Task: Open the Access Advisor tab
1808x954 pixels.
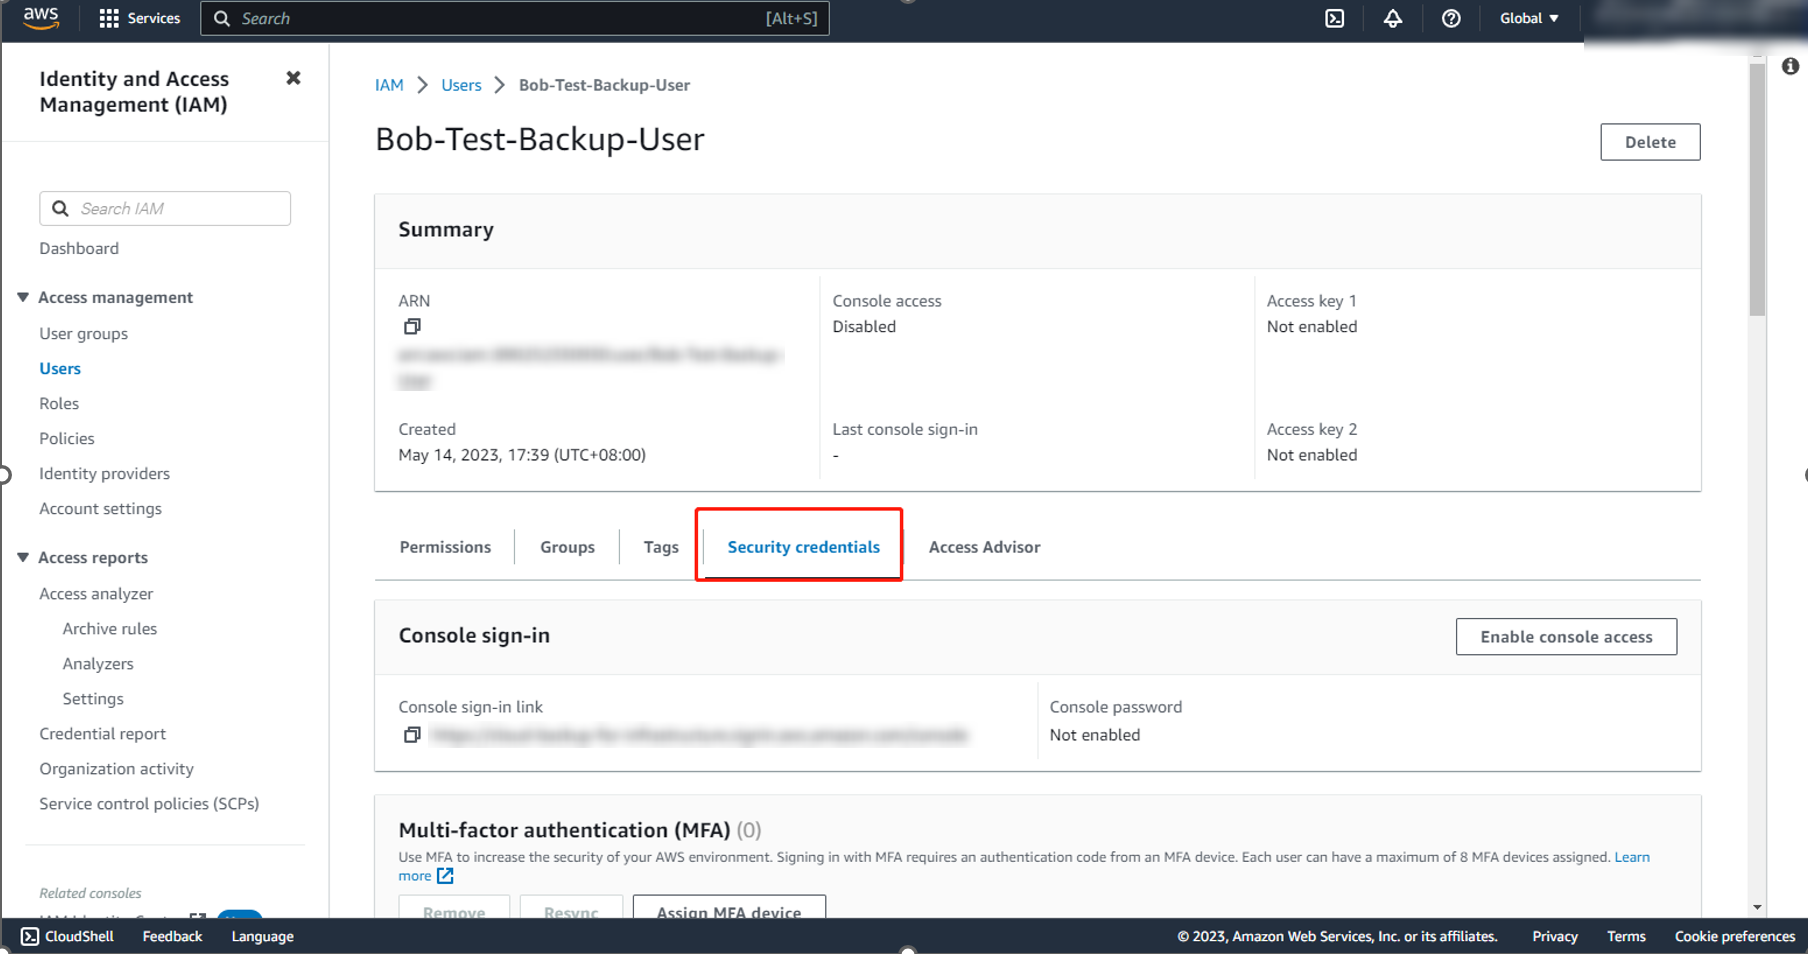Action: (984, 547)
